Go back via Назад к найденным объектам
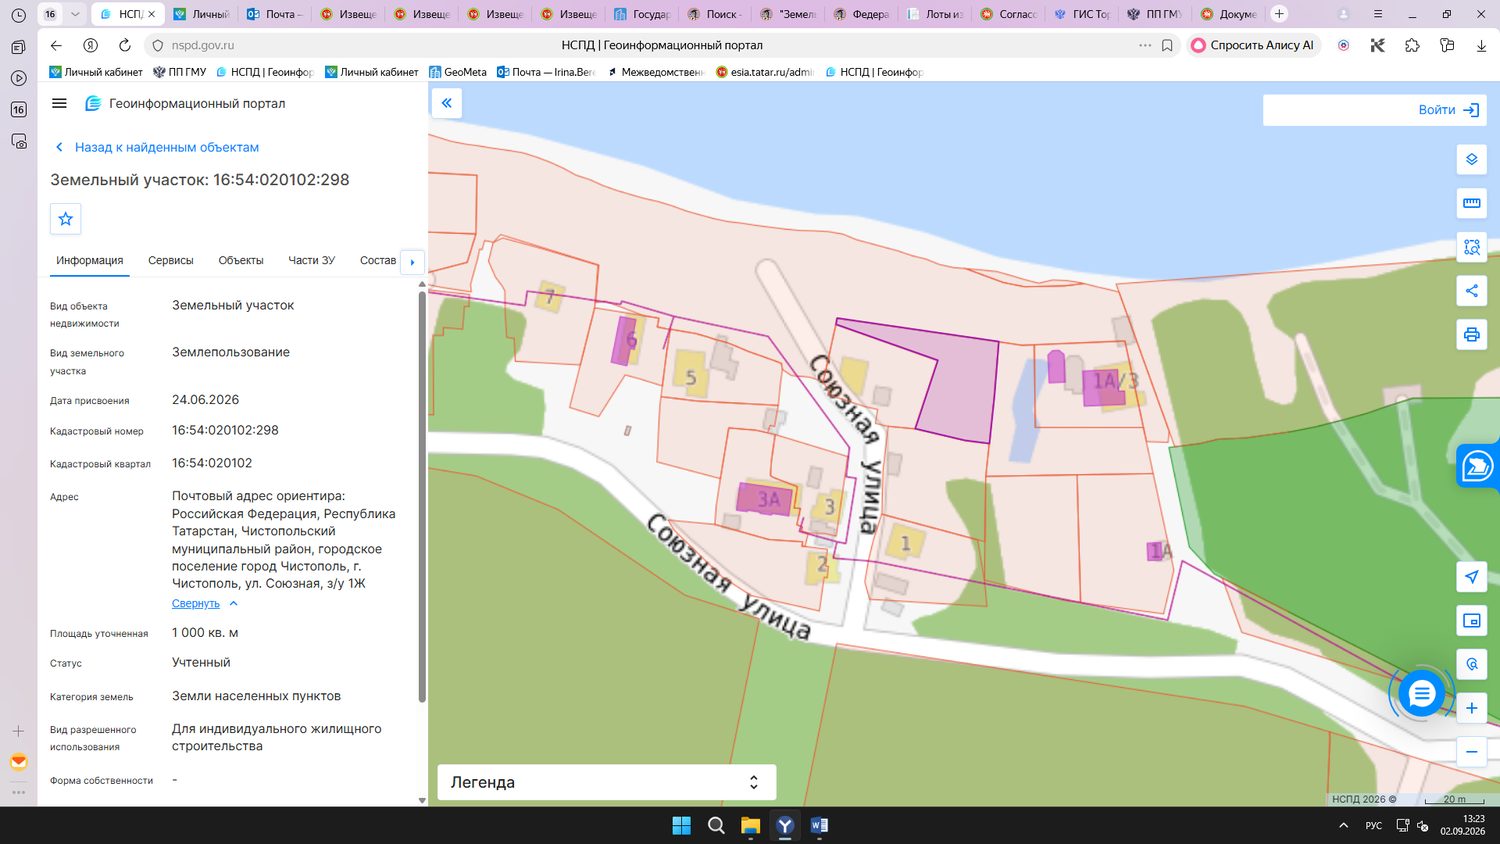The width and height of the screenshot is (1500, 844). point(157,147)
